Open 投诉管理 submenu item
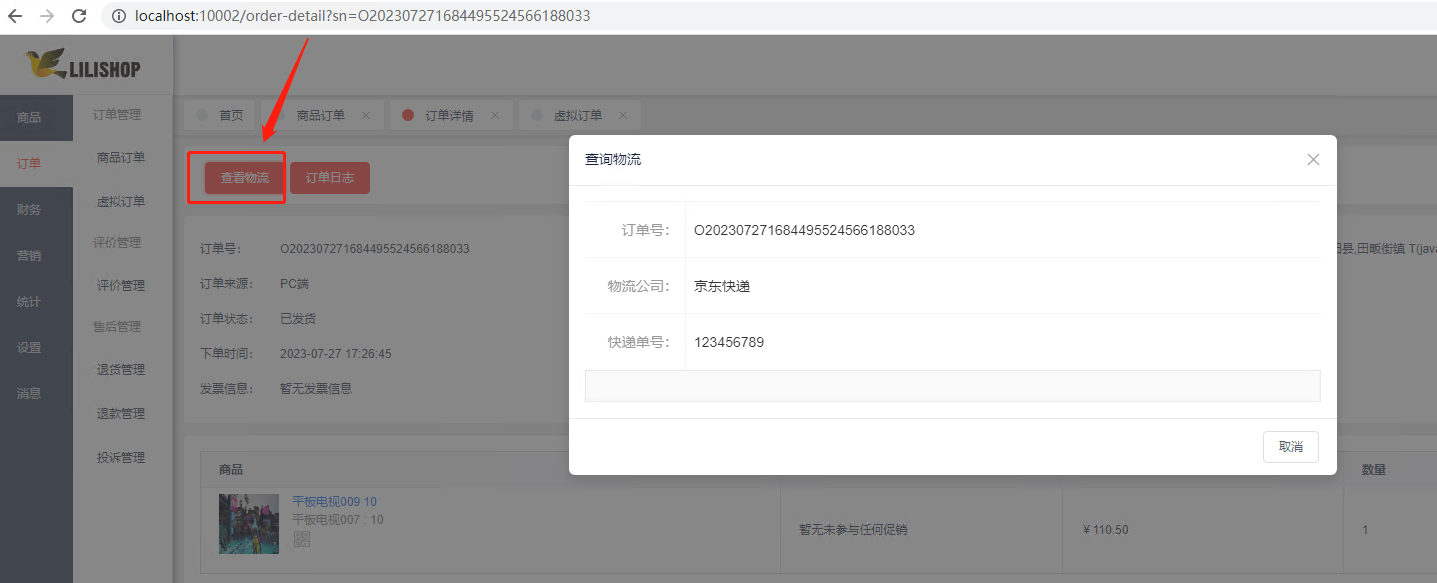 [121, 458]
